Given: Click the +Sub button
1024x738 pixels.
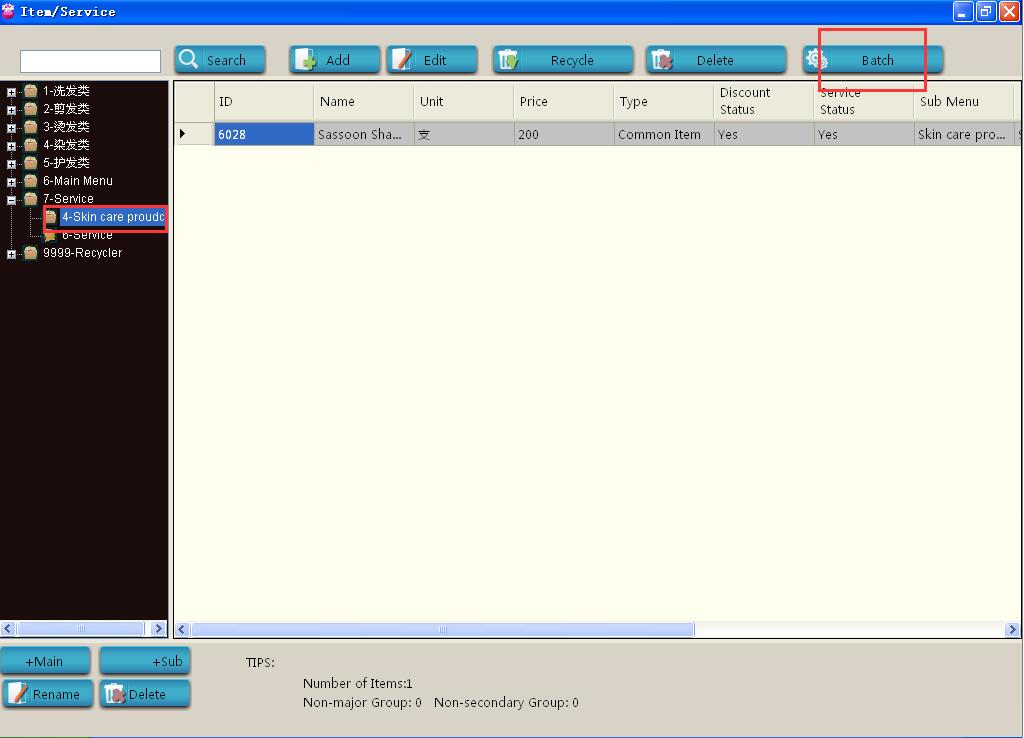Looking at the screenshot, I should coord(145,661).
